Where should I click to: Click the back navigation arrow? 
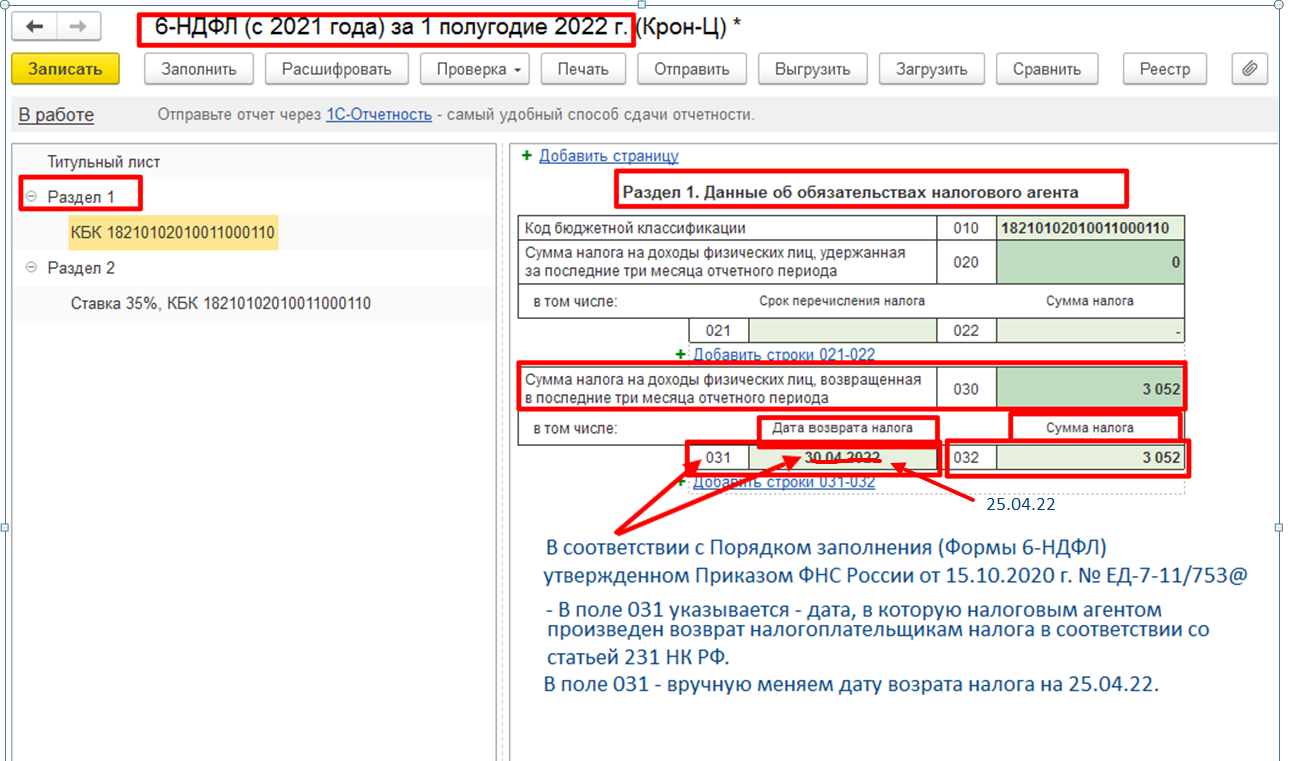(x=34, y=27)
